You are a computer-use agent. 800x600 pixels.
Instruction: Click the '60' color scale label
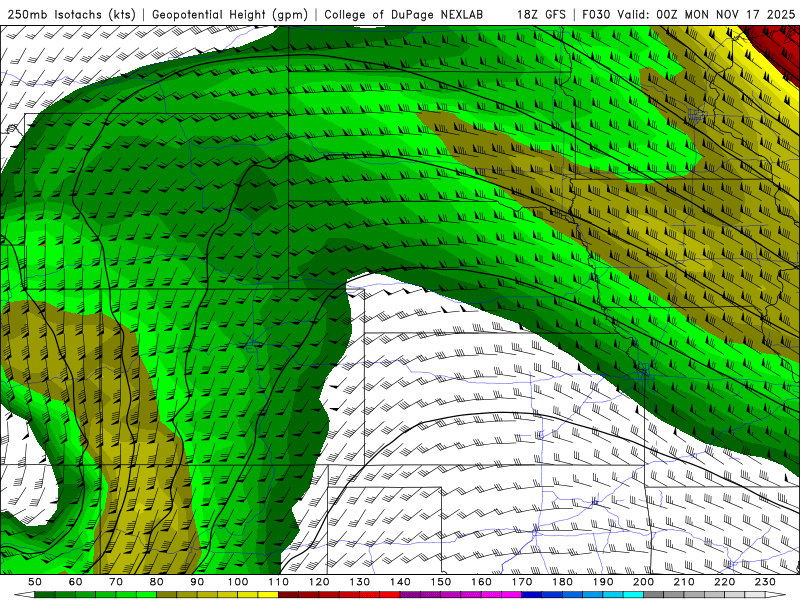point(76,582)
